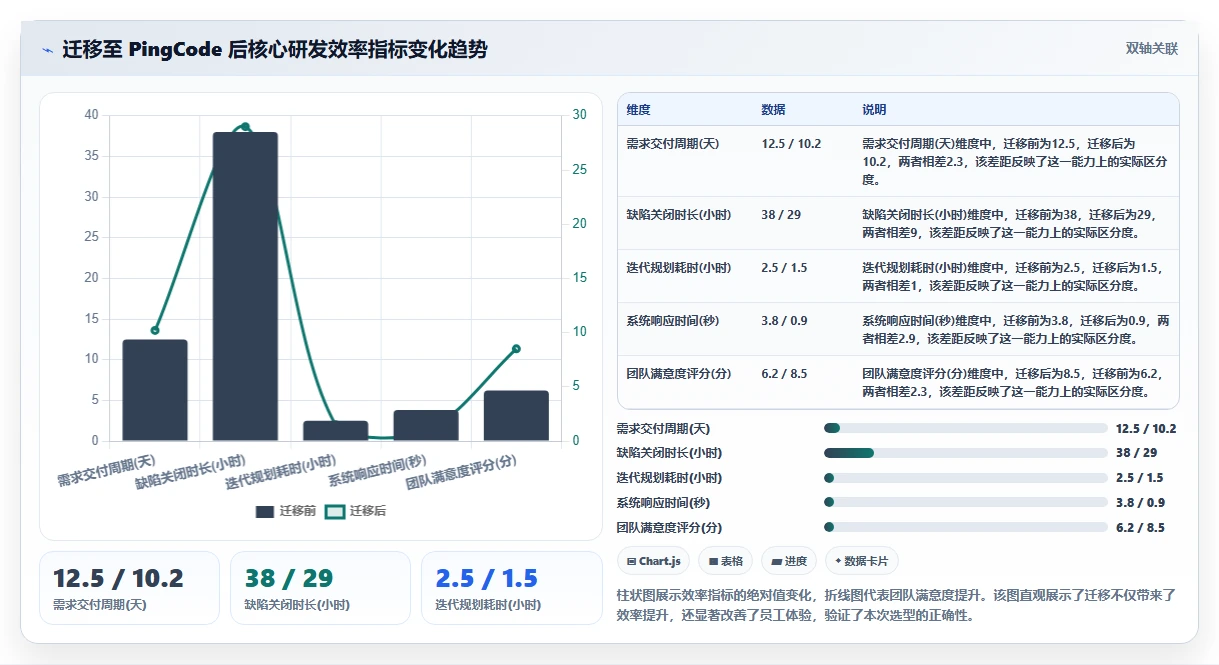The height and width of the screenshot is (665, 1219).
Task: Click the 说明 column header
Action: pos(874,110)
